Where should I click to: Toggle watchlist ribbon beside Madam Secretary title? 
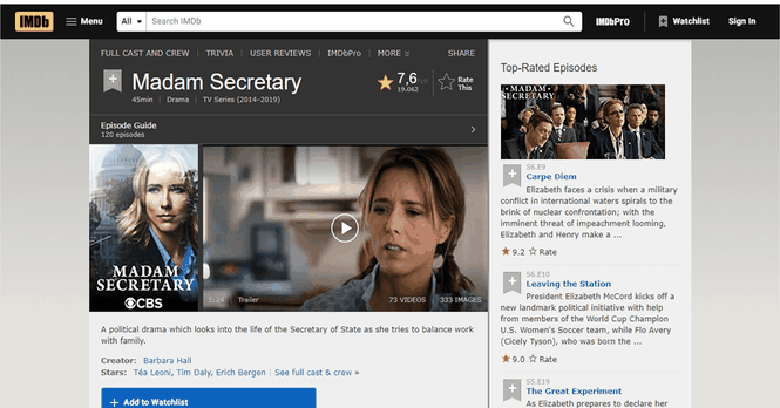point(112,82)
